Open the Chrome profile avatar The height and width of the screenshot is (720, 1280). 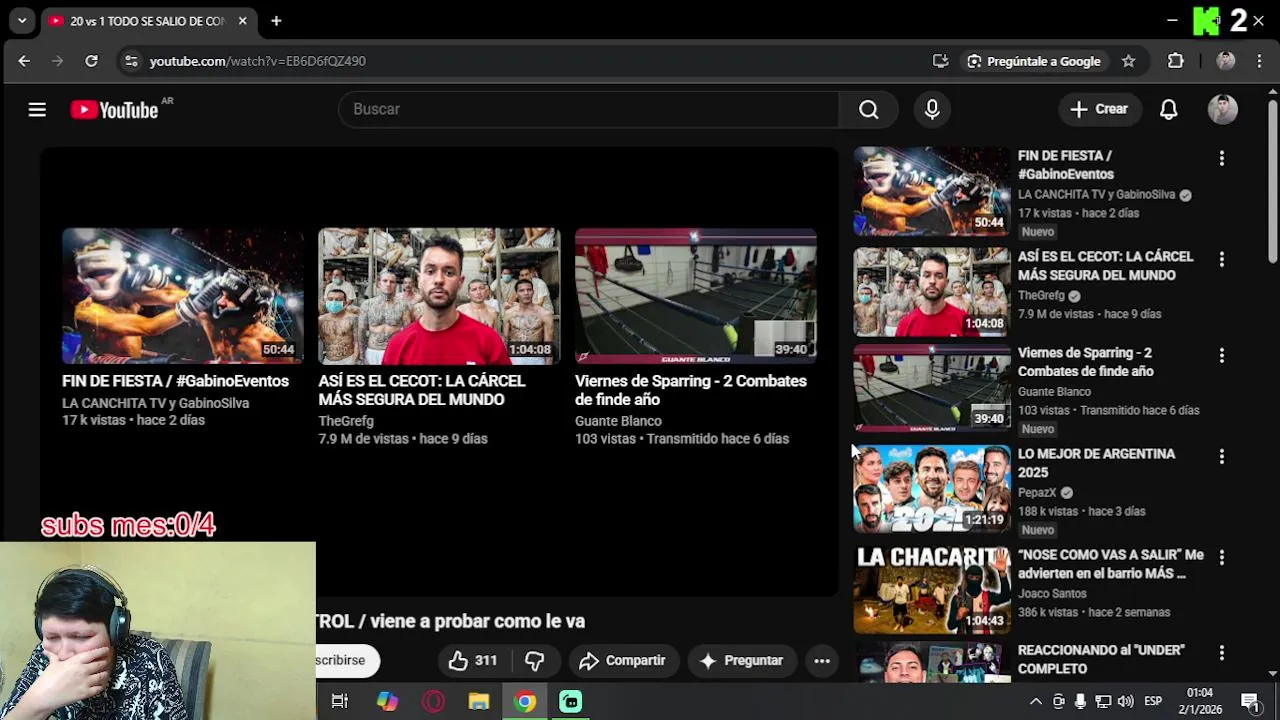1225,61
